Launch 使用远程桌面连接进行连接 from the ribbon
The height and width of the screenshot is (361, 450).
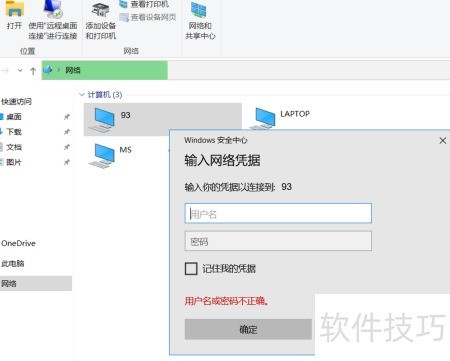click(x=53, y=20)
